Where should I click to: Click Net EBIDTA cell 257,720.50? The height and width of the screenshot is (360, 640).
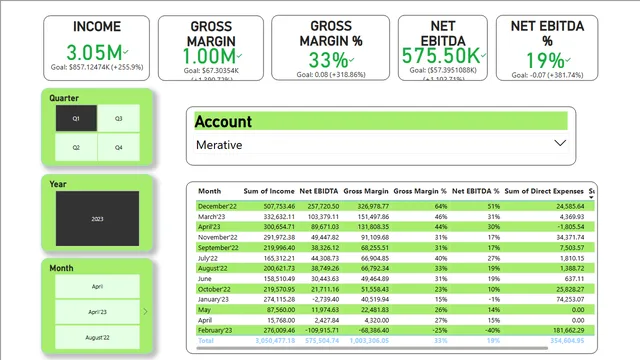point(323,206)
